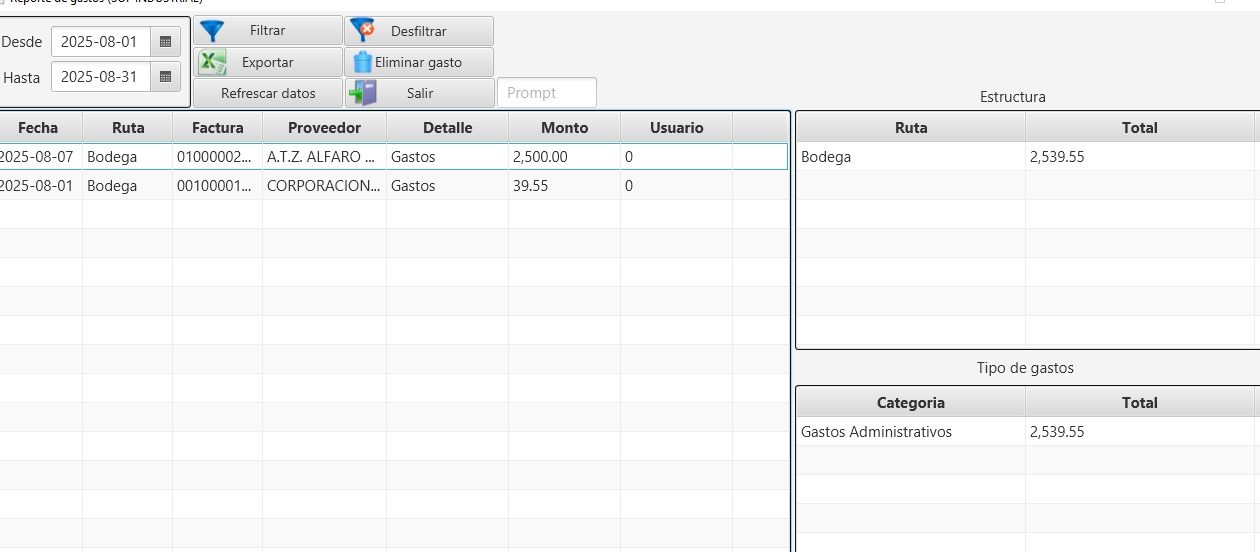The image size is (1260, 552).
Task: Select the CORPORACION expense row of 39.55
Action: click(x=320, y=186)
